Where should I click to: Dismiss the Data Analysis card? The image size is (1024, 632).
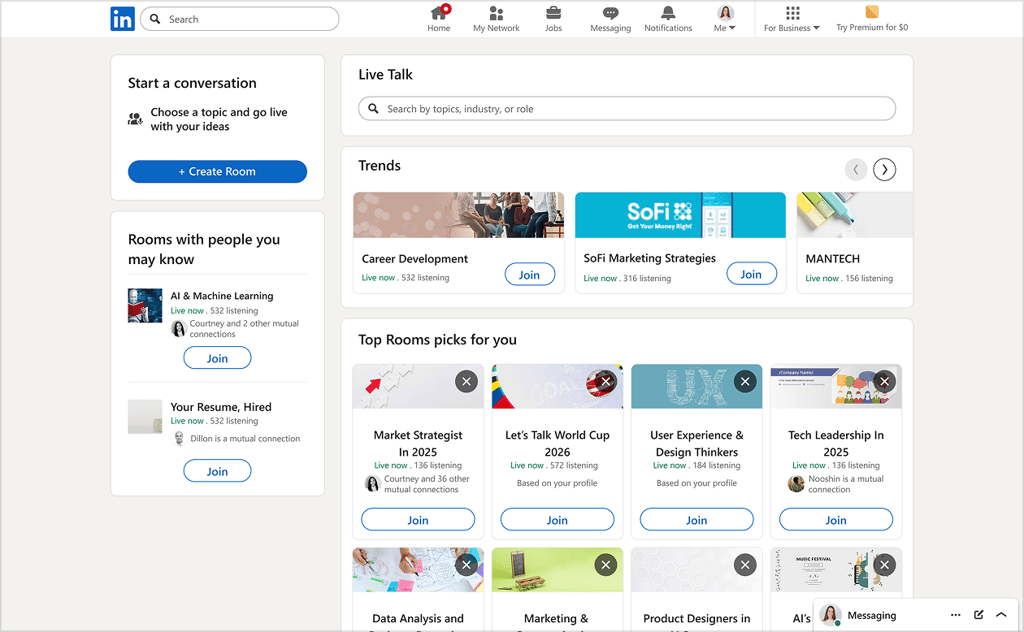pyautogui.click(x=466, y=565)
